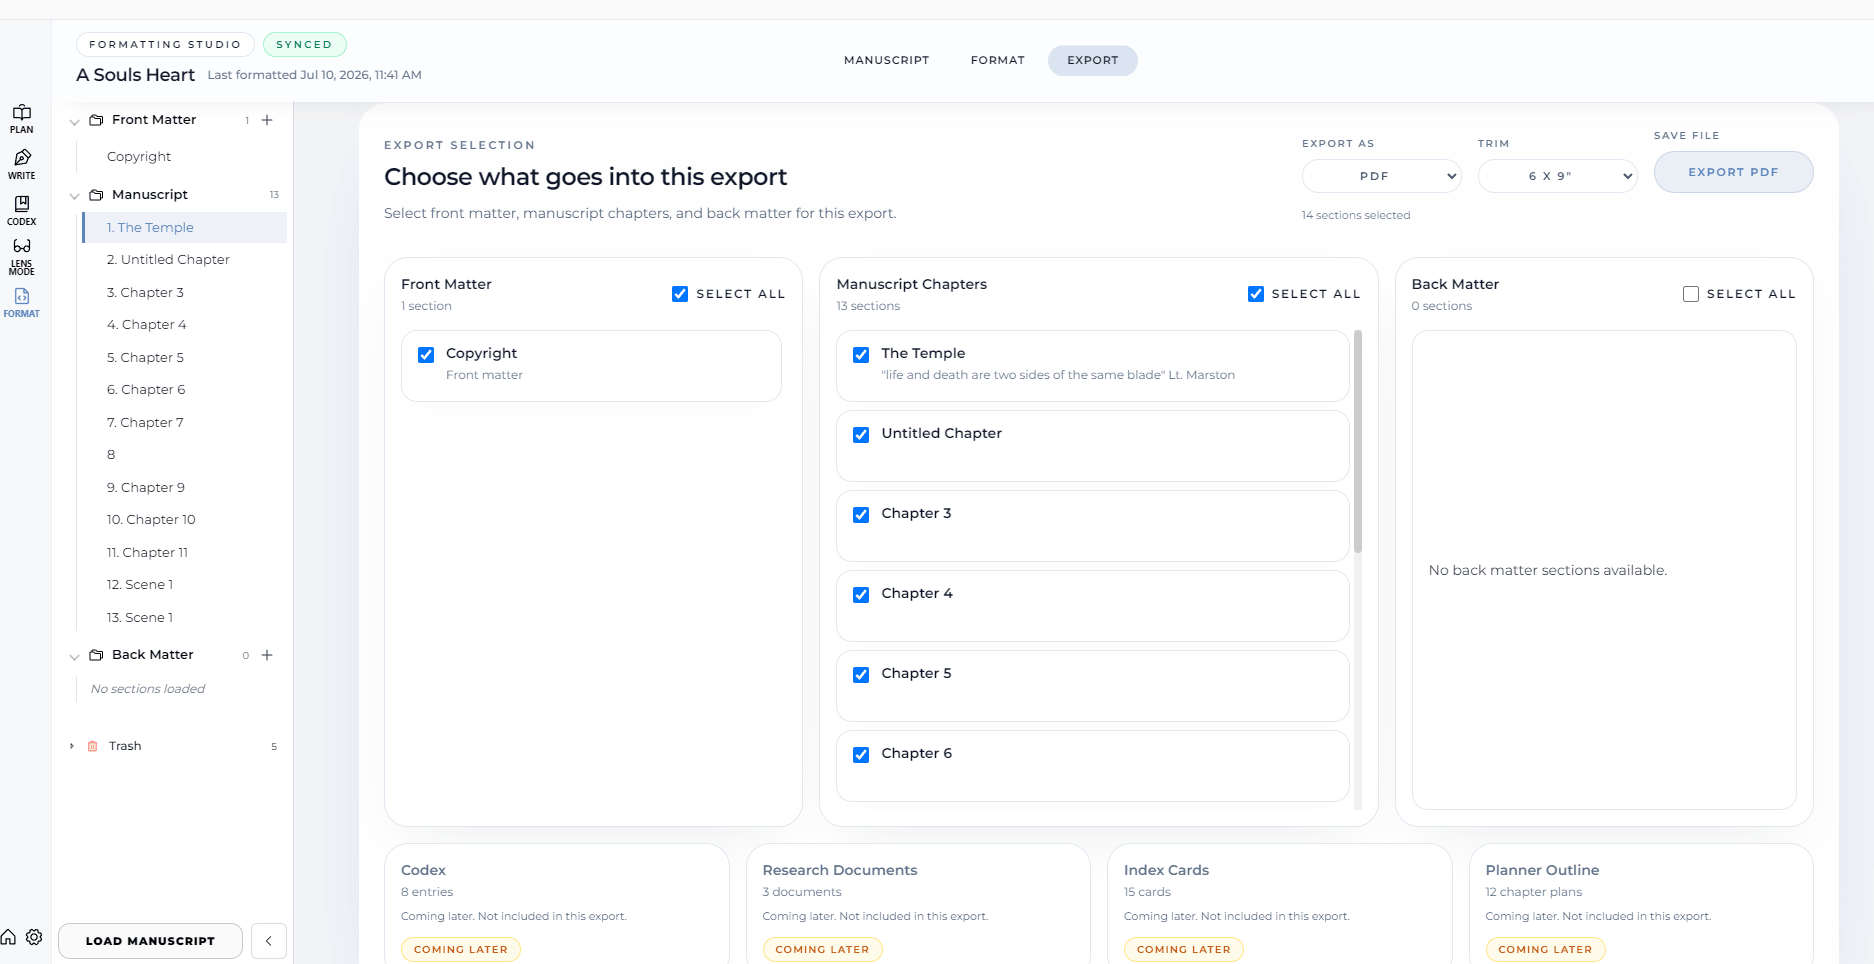Image resolution: width=1874 pixels, height=964 pixels.
Task: Click Codex Coming Later badge
Action: pos(460,950)
